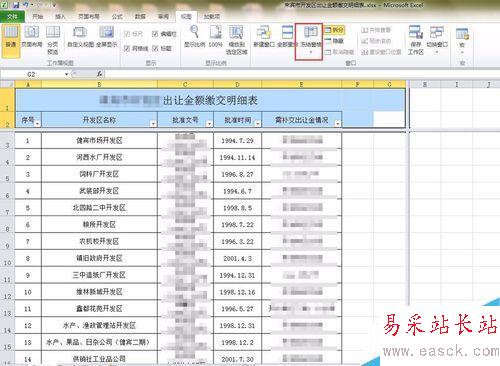Select row 8 header
The image size is (500, 366).
(x=7, y=224)
